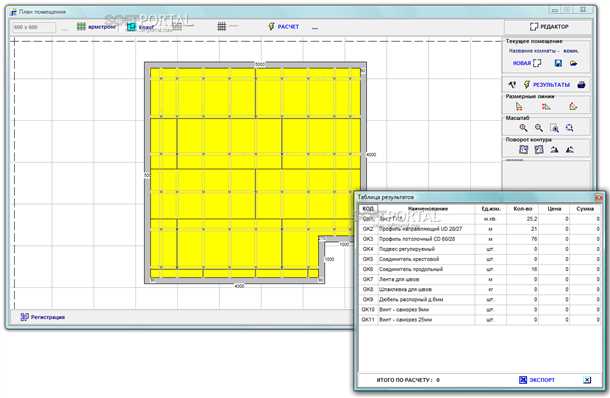Open the РЕДАКТОР contour editor
610x398 pixels.
[549, 26]
